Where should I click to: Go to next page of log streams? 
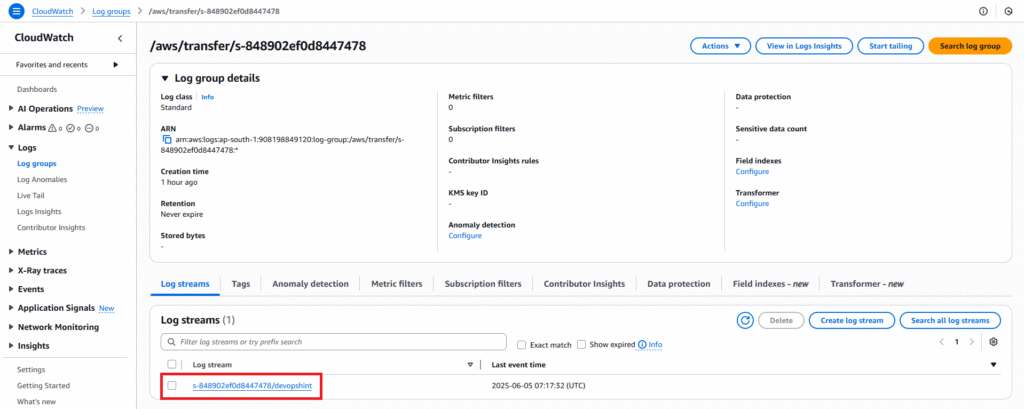click(972, 342)
